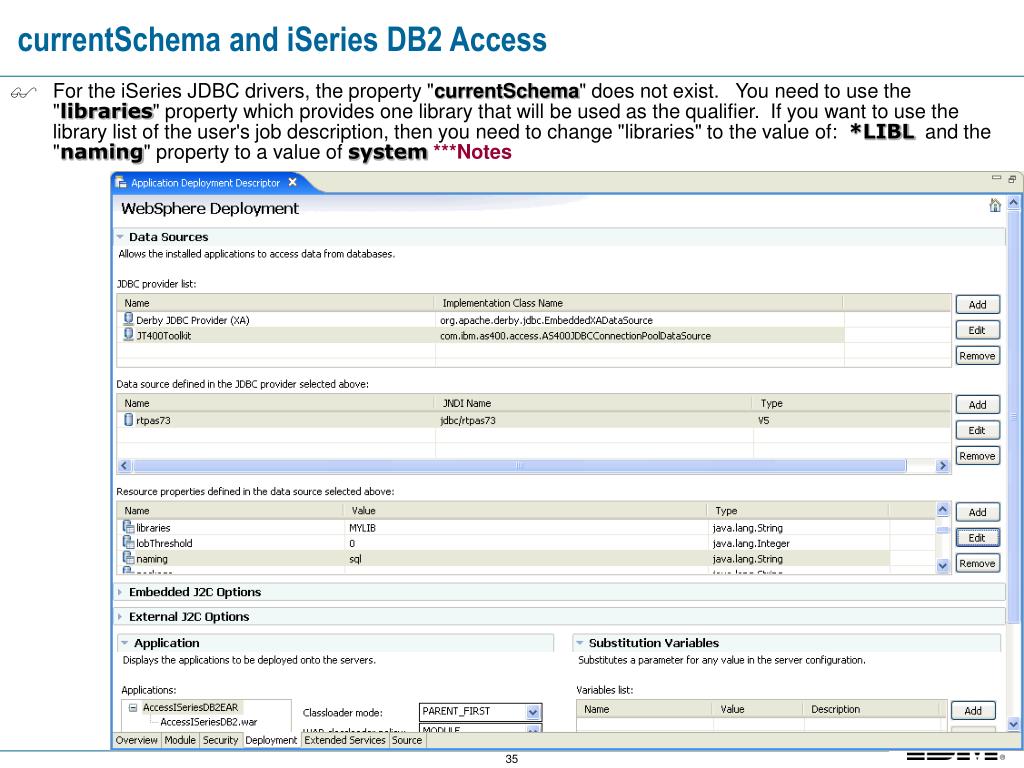The width and height of the screenshot is (1024, 768).
Task: Click left arrow of data source scrollbar
Action: pos(124,466)
